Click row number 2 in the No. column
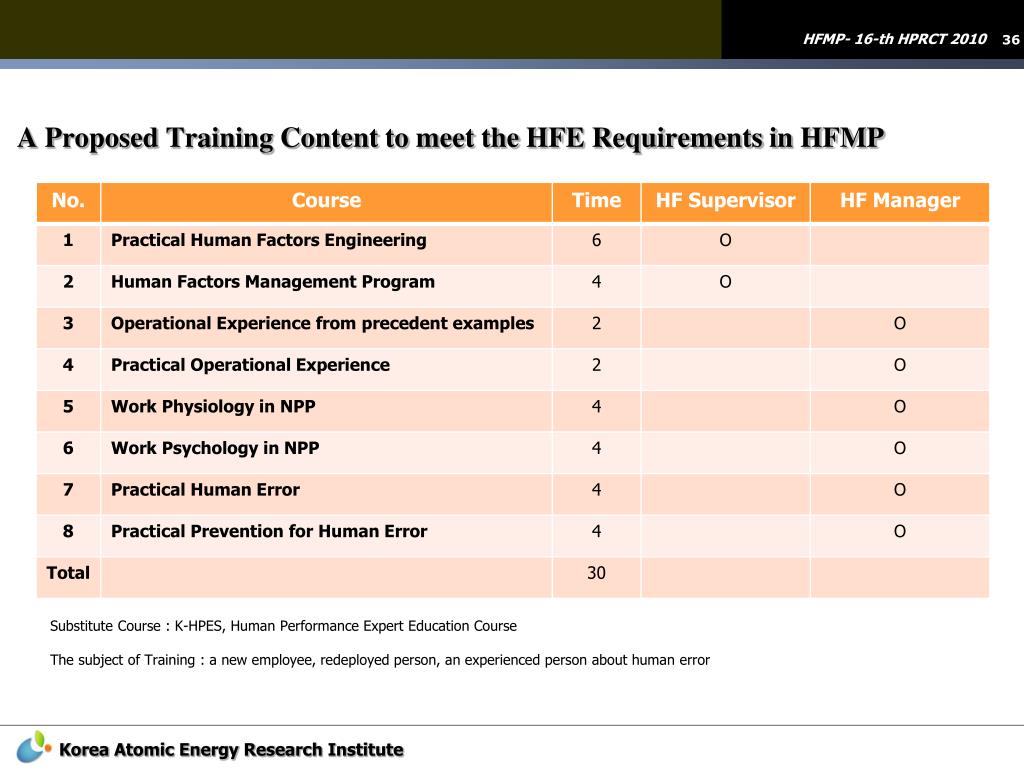 click(68, 282)
